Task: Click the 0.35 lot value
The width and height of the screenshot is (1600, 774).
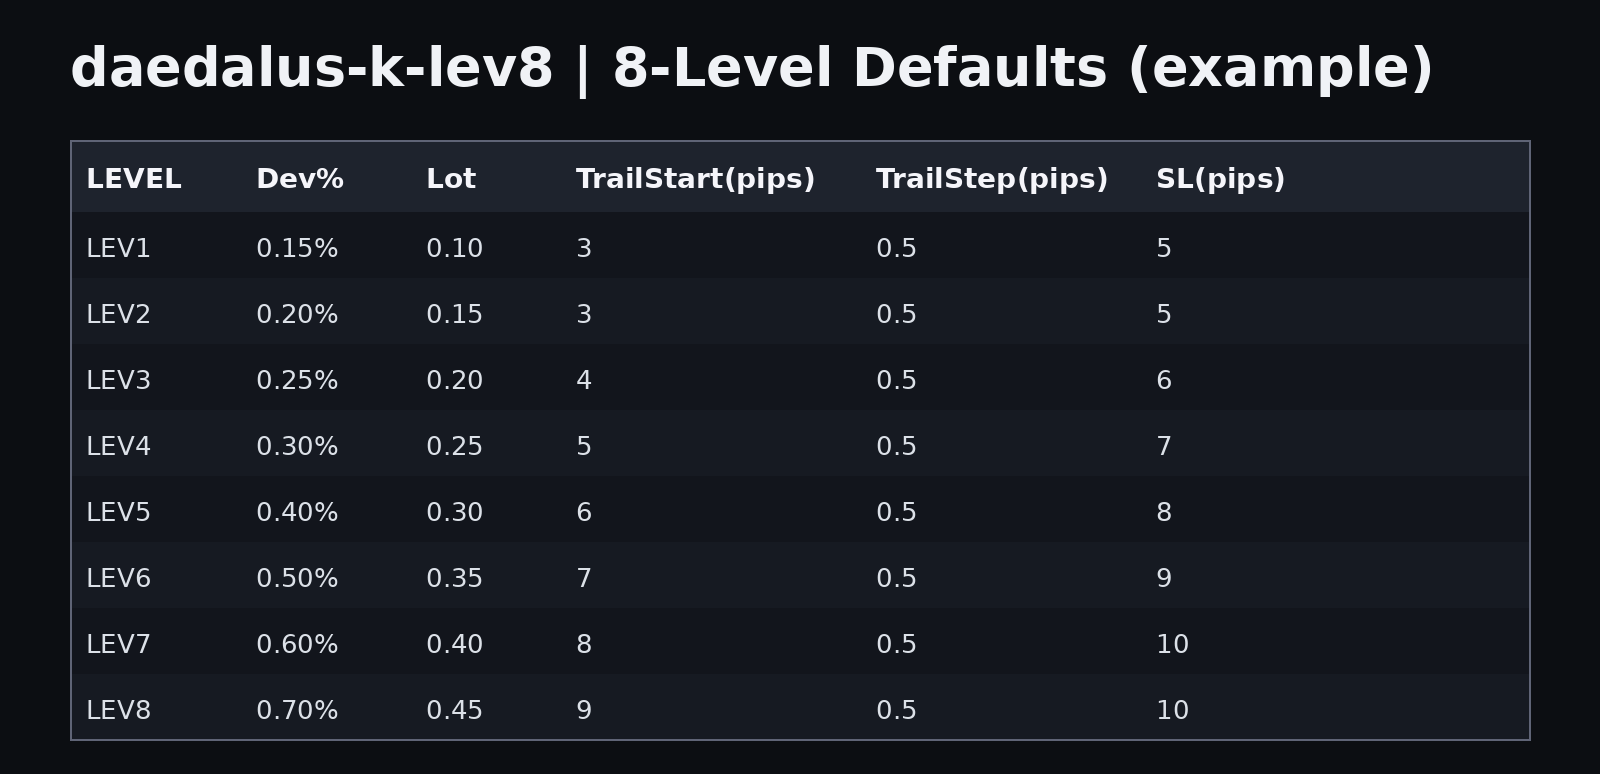Action: tap(454, 579)
